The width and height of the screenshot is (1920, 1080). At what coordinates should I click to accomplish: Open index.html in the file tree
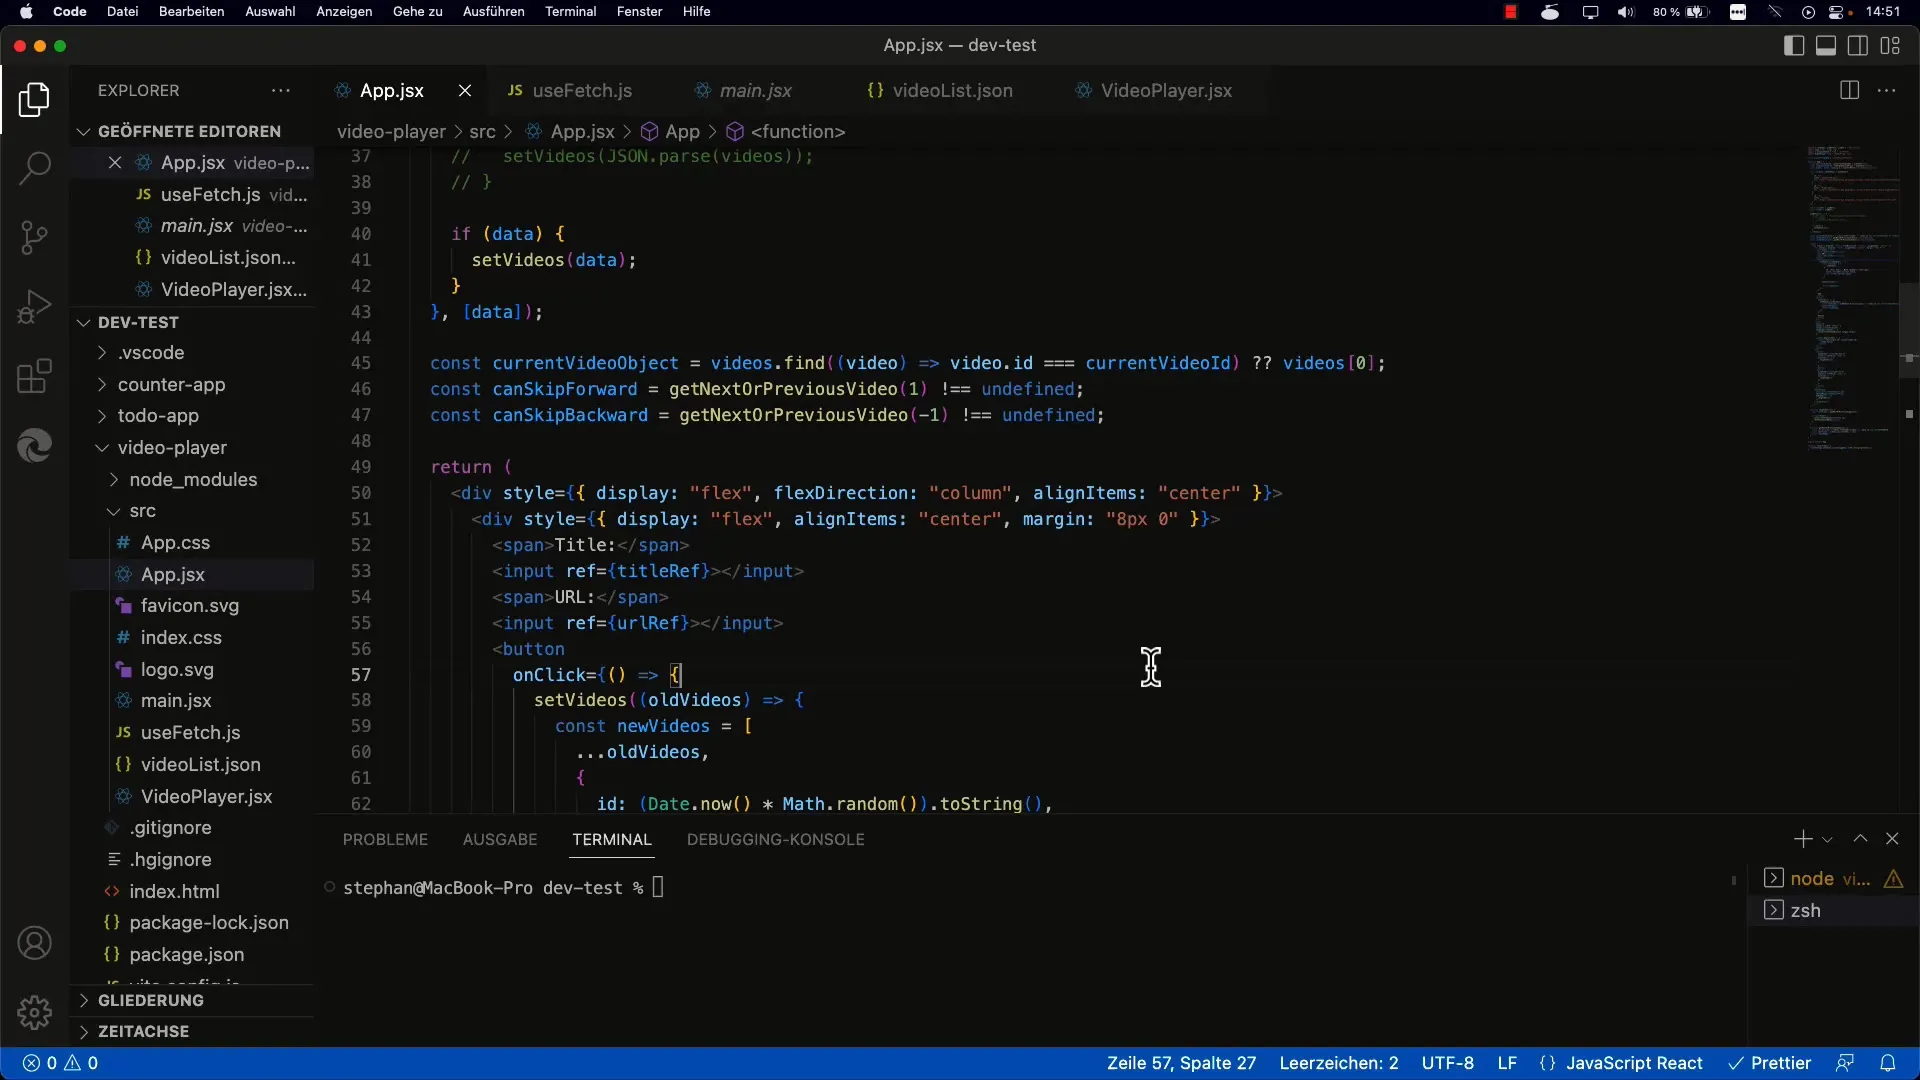pos(190,891)
